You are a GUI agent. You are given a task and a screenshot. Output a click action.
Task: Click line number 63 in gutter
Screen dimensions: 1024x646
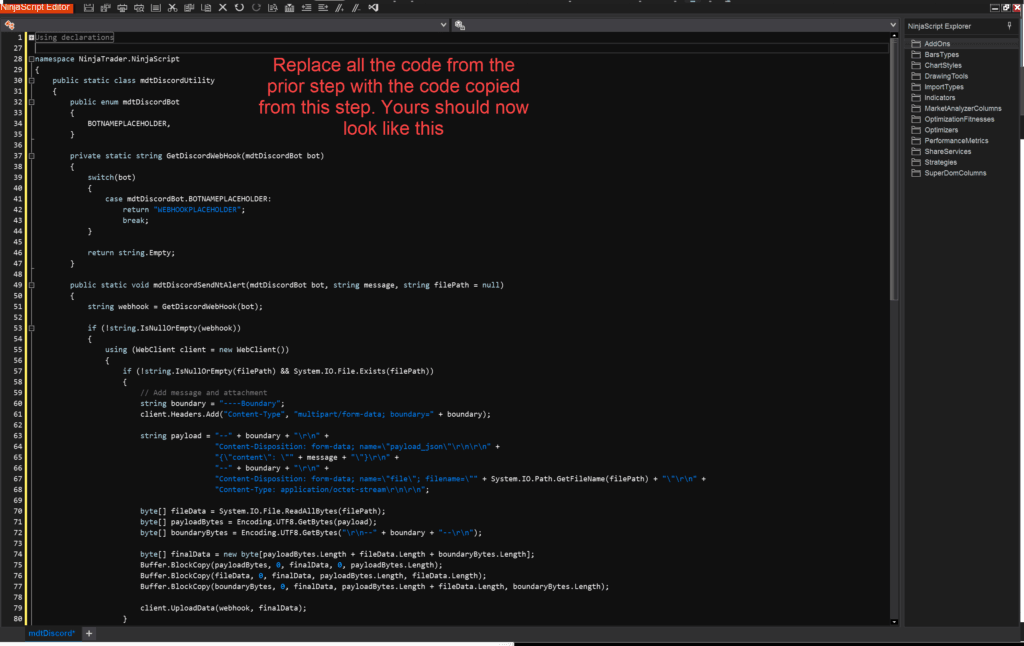tap(18, 436)
